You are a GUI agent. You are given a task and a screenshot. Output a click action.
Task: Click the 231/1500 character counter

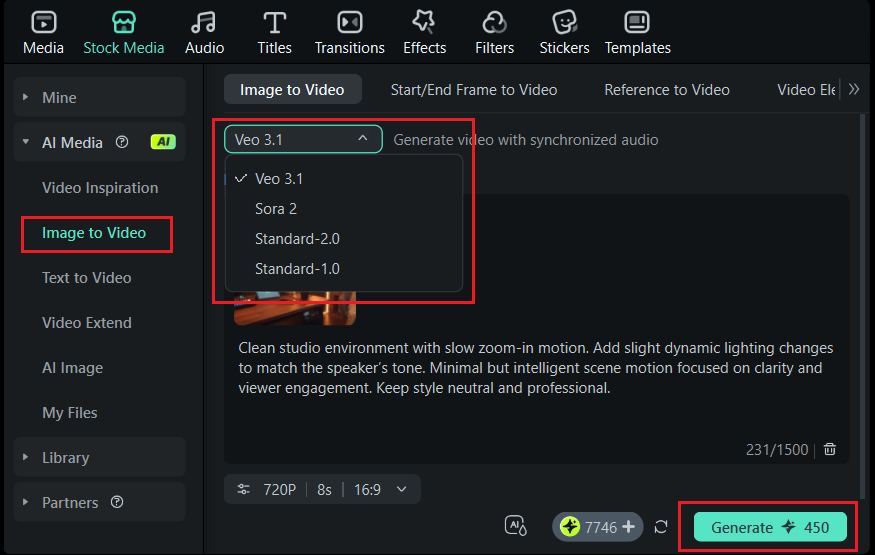(777, 450)
